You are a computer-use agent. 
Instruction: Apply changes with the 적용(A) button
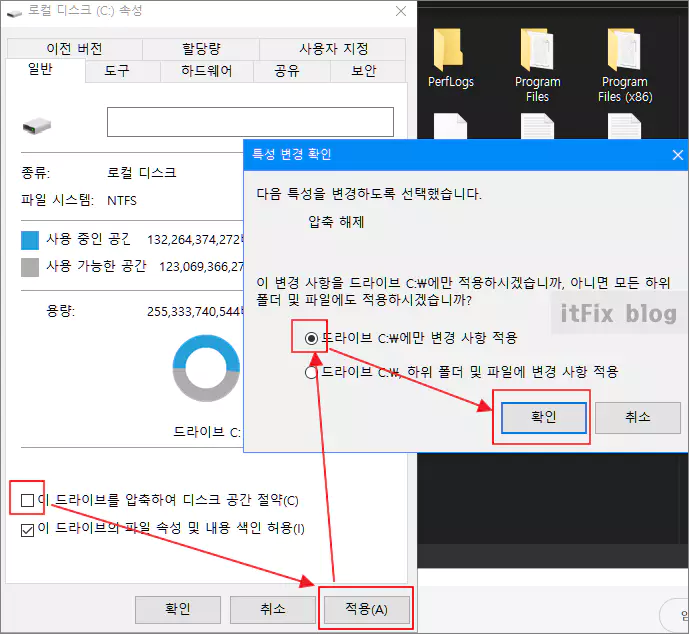[x=366, y=609]
